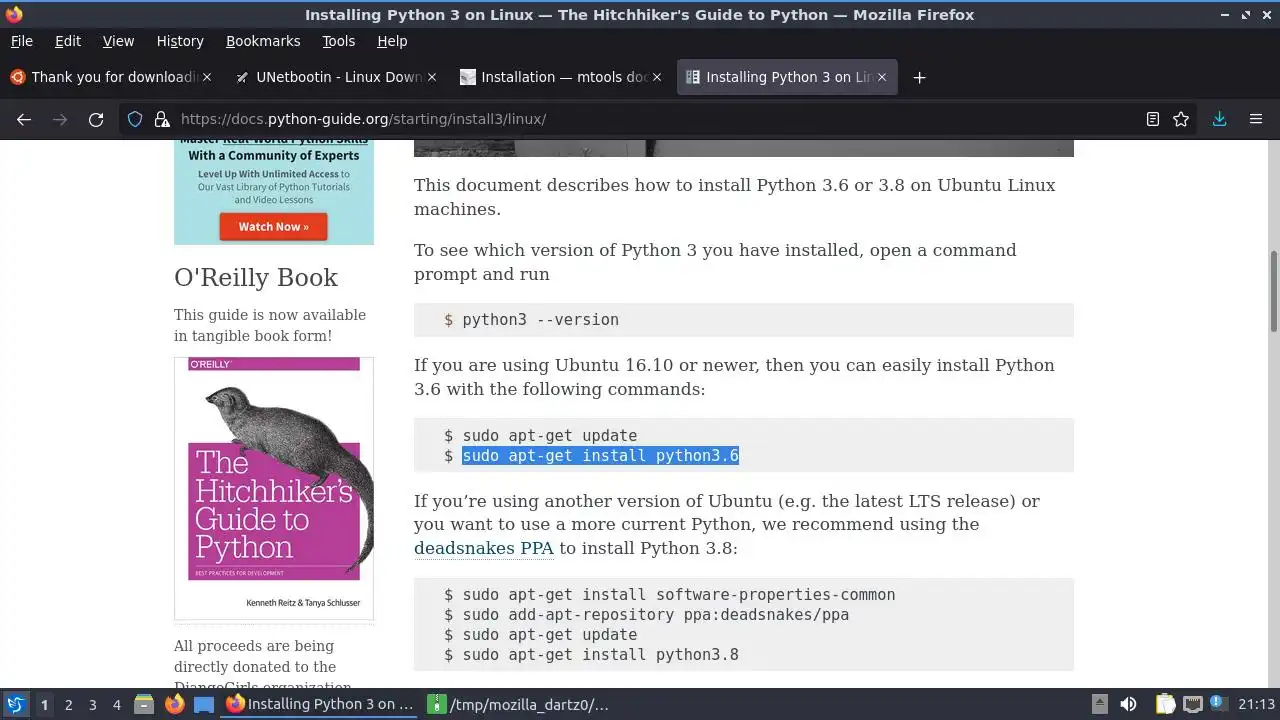Select the Installing Python 3 on Linux tab
The width and height of the screenshot is (1280, 720).
coord(786,77)
